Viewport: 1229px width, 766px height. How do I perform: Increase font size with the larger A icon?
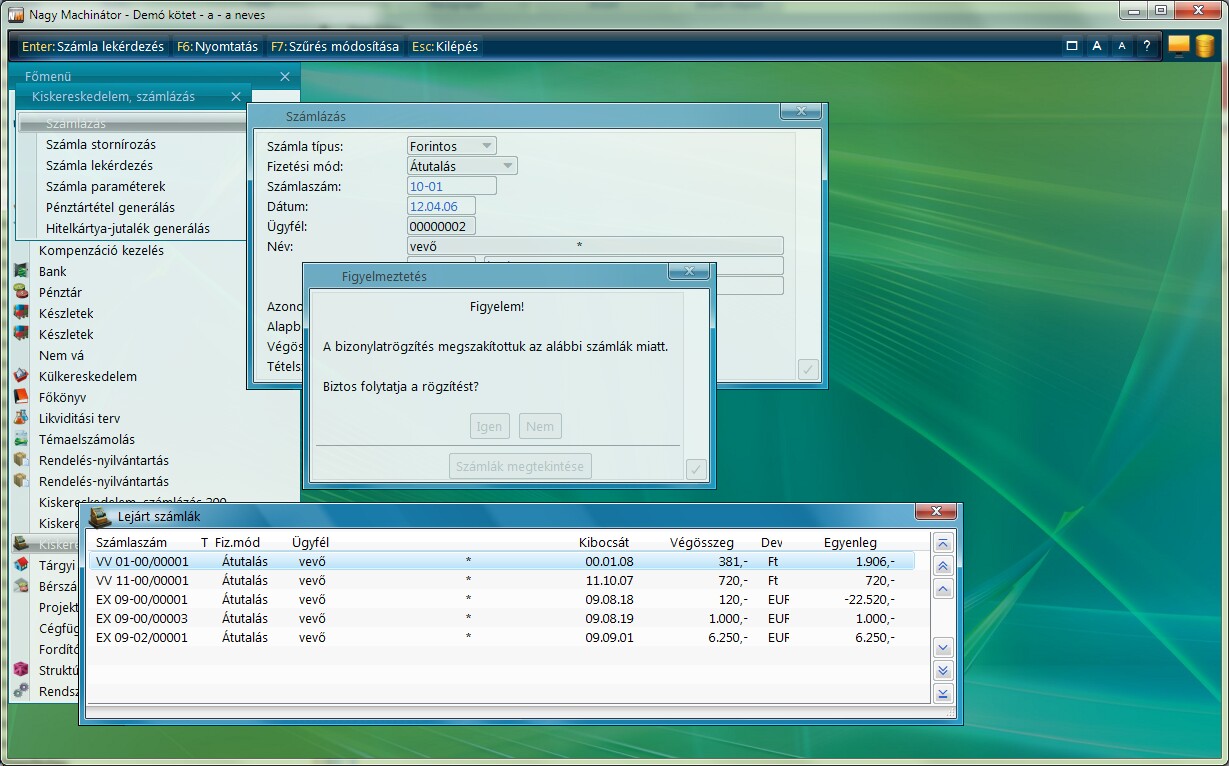tap(1097, 46)
